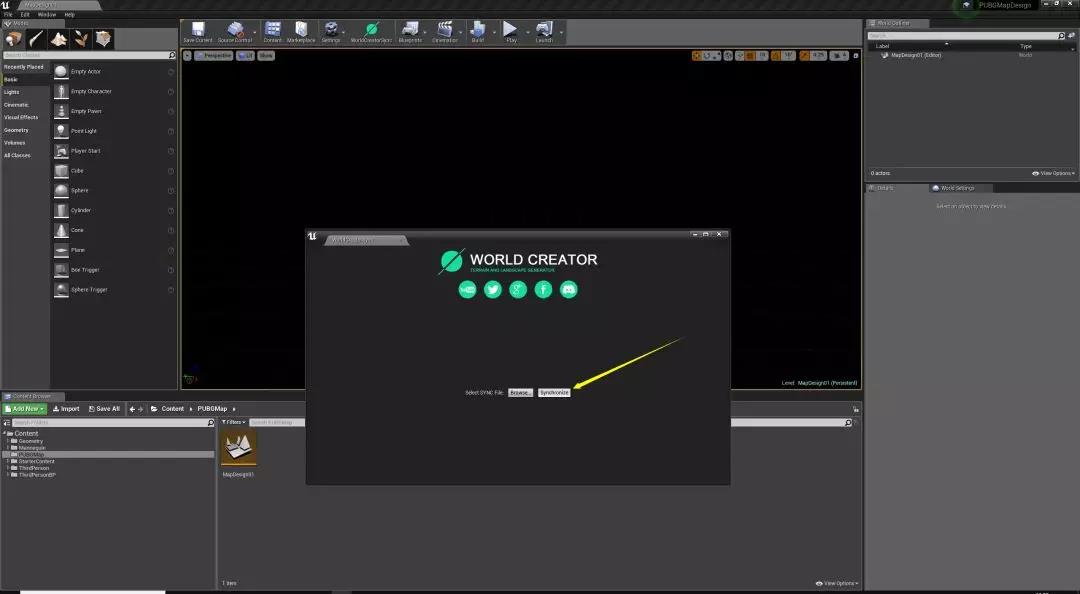Click the Build toolbar button
Image resolution: width=1080 pixels, height=594 pixels.
[477, 32]
